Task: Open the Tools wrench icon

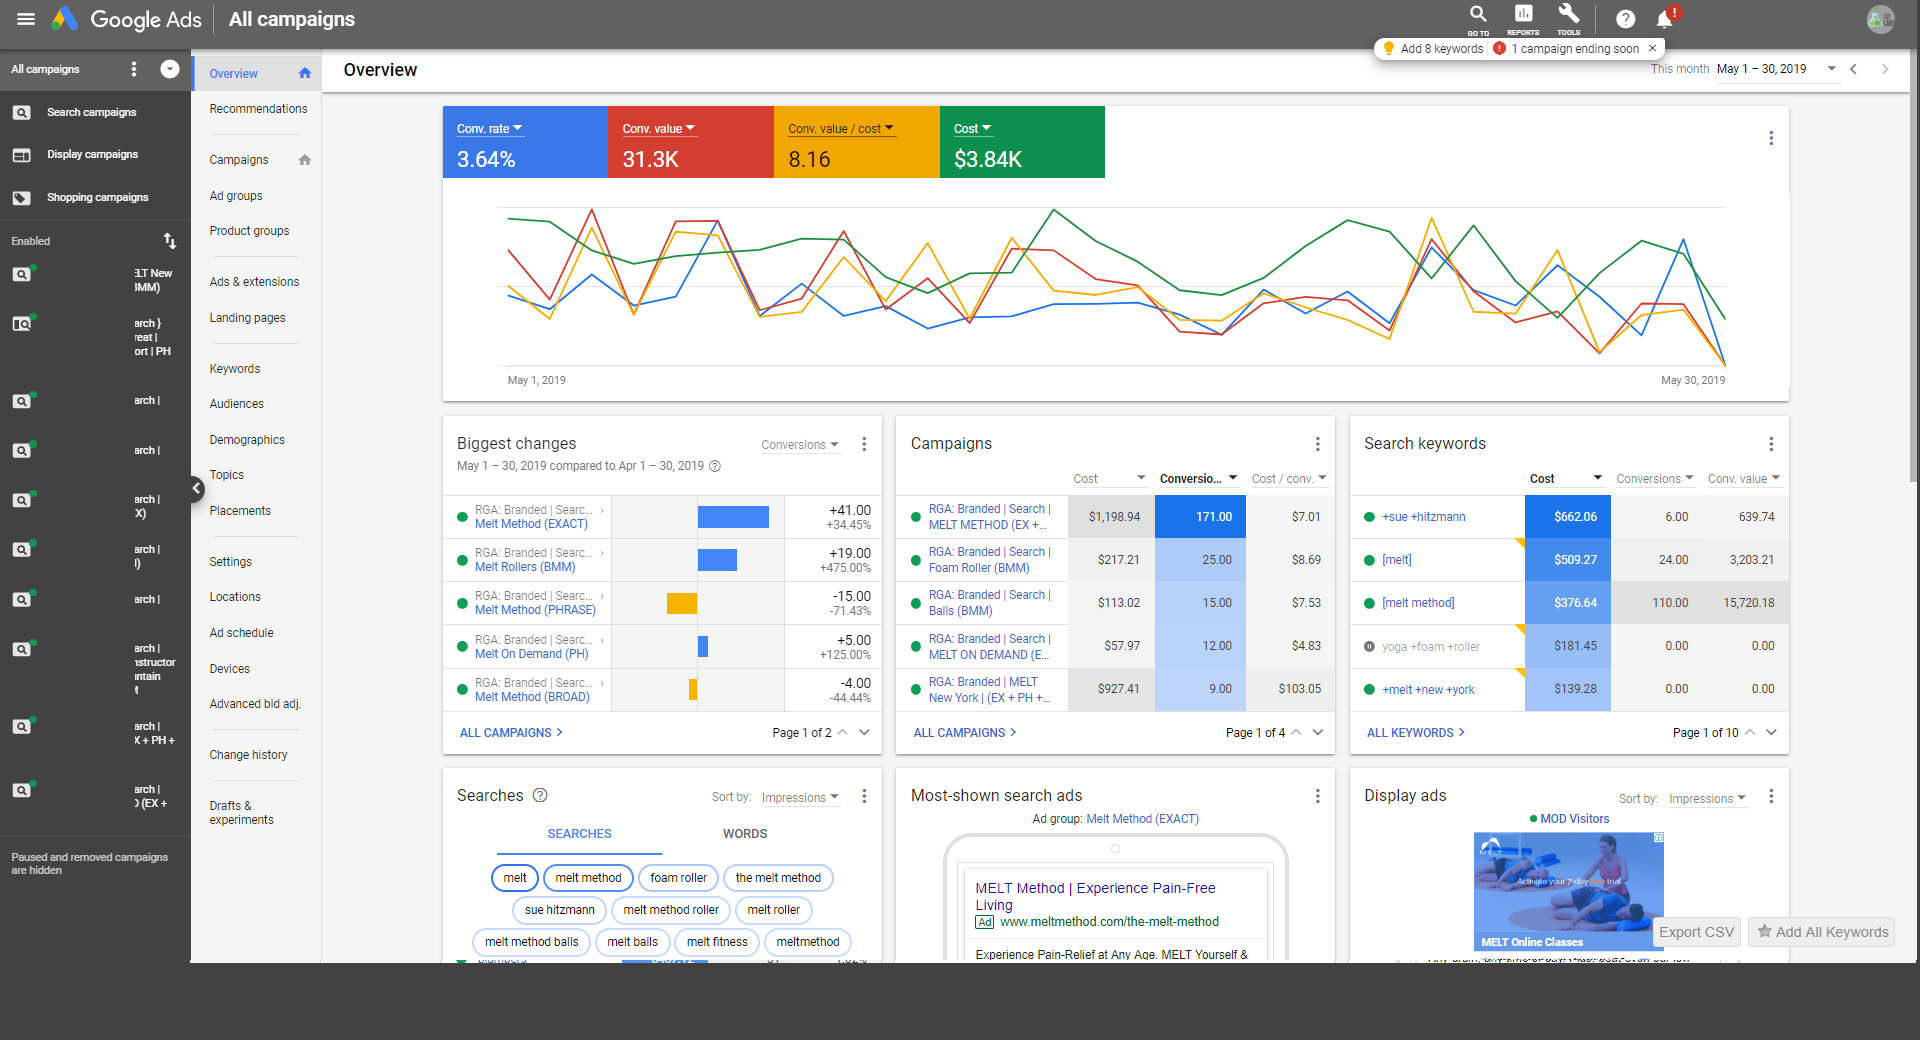Action: tap(1569, 18)
